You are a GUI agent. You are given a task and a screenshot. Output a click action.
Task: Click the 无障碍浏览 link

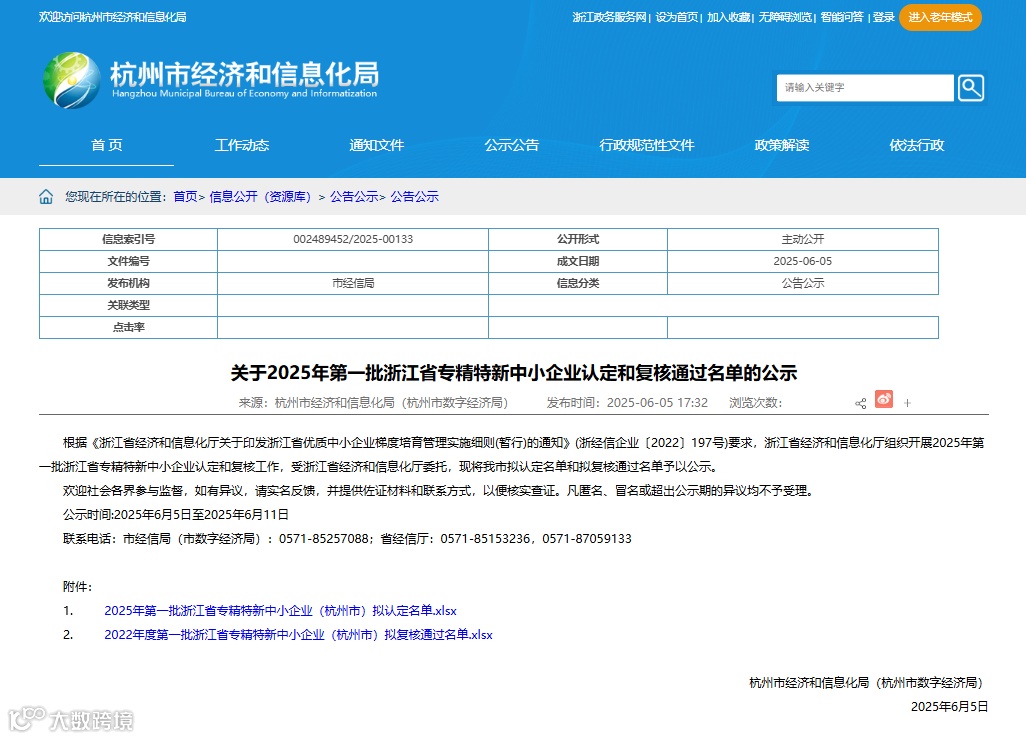pyautogui.click(x=785, y=18)
